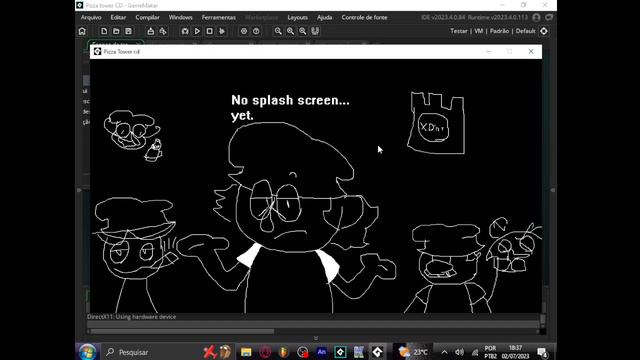Open the POR PTB2 language switcher
The image size is (640, 360).
click(x=491, y=352)
